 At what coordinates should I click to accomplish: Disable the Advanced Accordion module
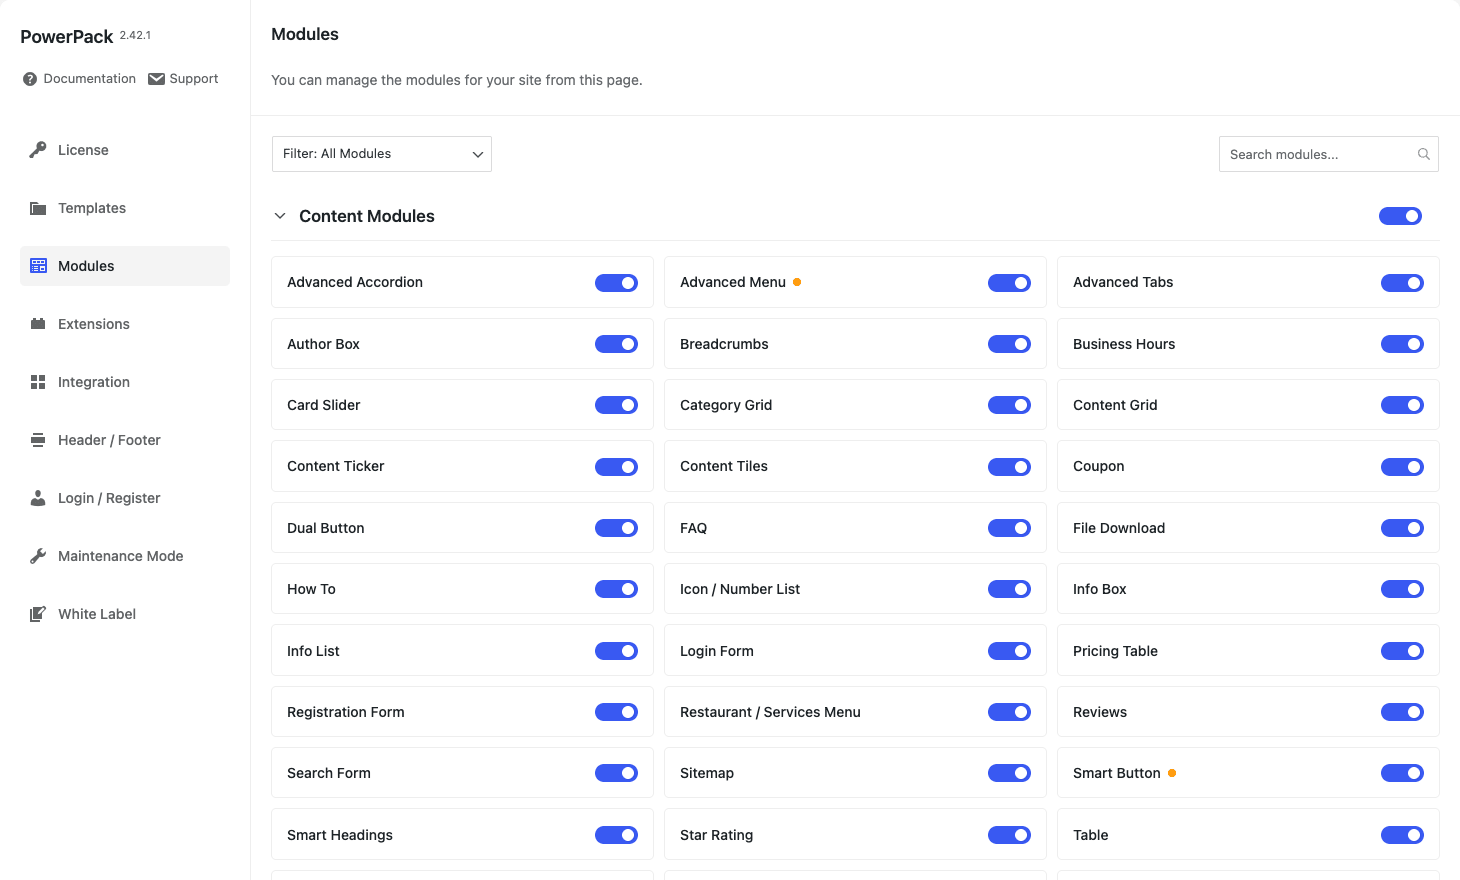616,283
